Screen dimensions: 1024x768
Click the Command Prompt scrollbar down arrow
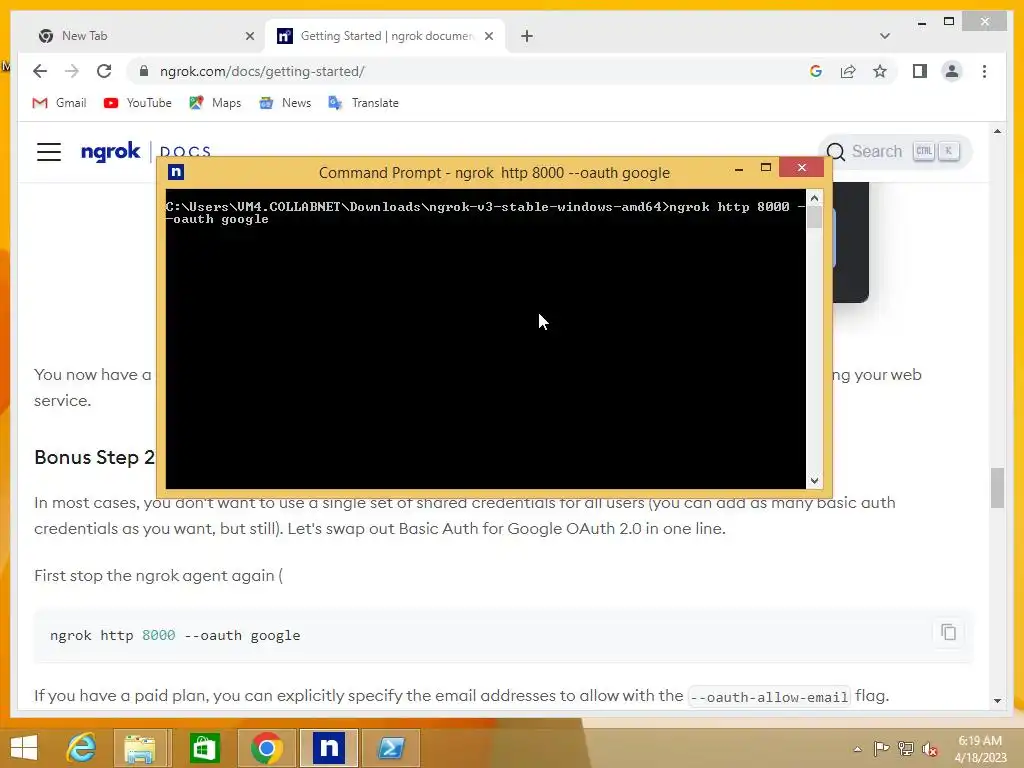click(814, 481)
